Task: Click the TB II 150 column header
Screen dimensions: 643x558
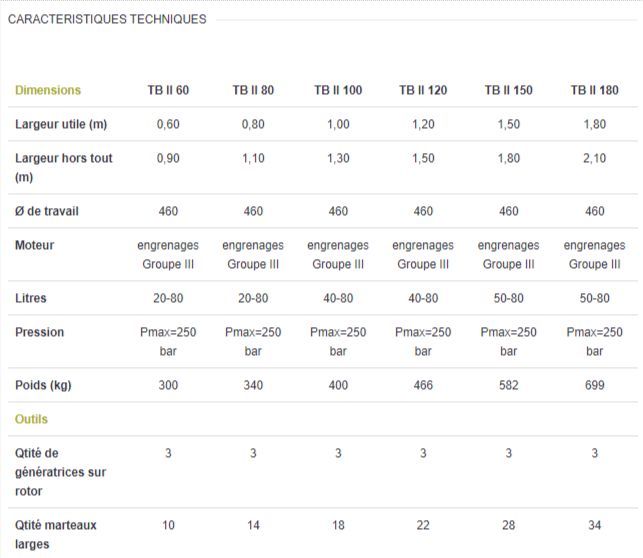Action: coord(509,90)
